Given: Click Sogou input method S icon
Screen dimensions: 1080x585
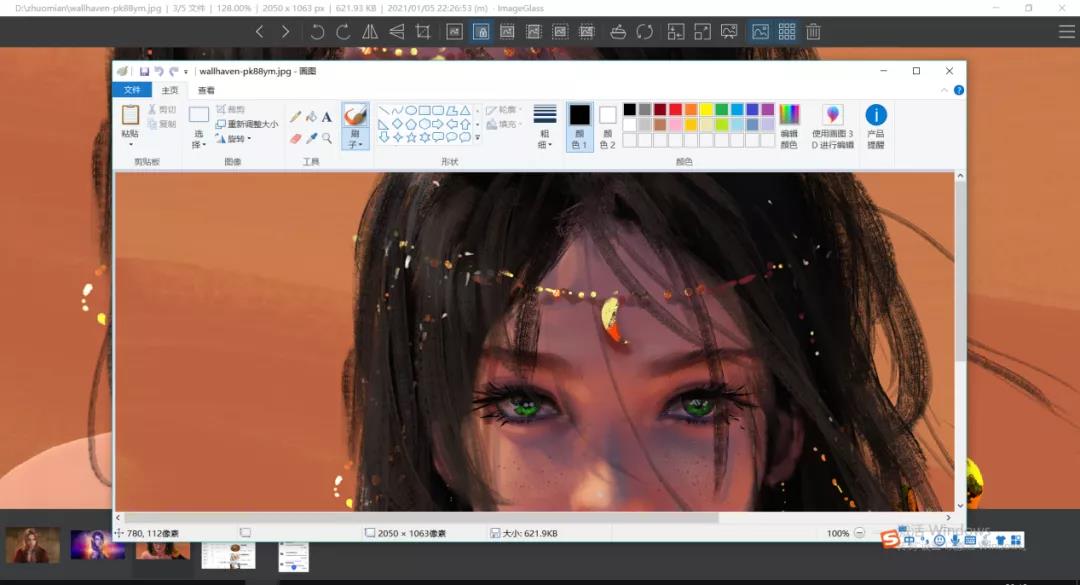Looking at the screenshot, I should pyautogui.click(x=891, y=540).
